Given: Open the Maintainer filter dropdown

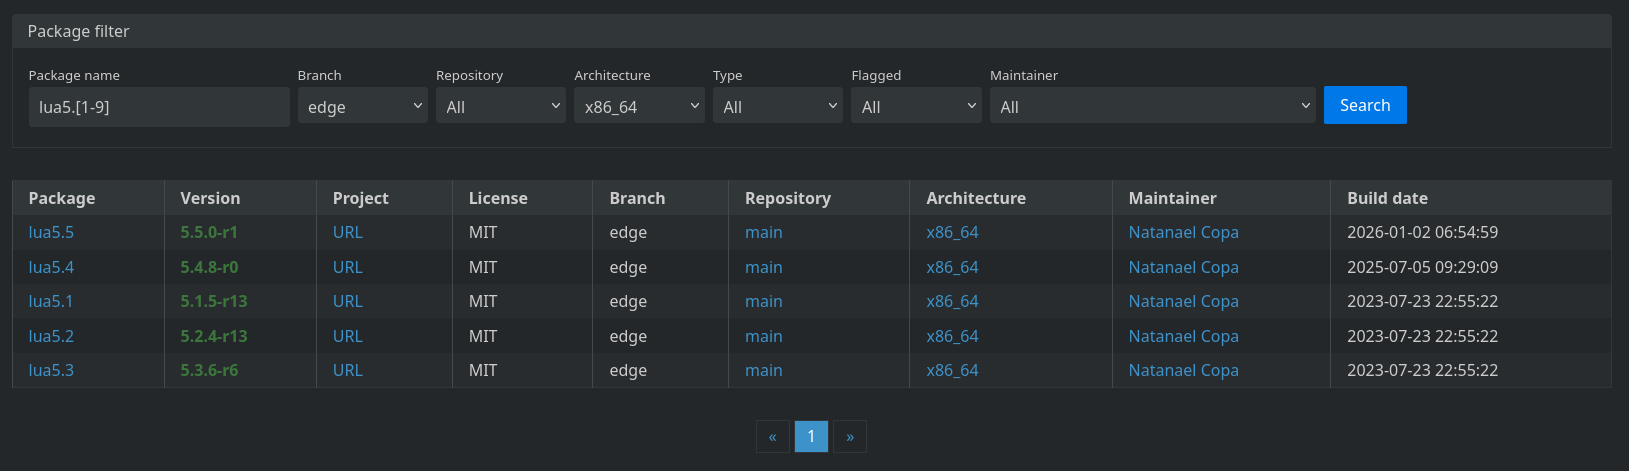Looking at the screenshot, I should [x=1152, y=107].
